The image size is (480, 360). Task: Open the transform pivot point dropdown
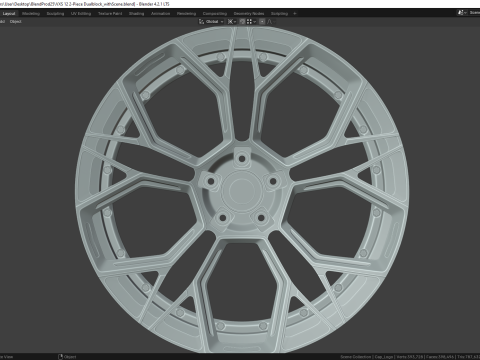point(232,22)
